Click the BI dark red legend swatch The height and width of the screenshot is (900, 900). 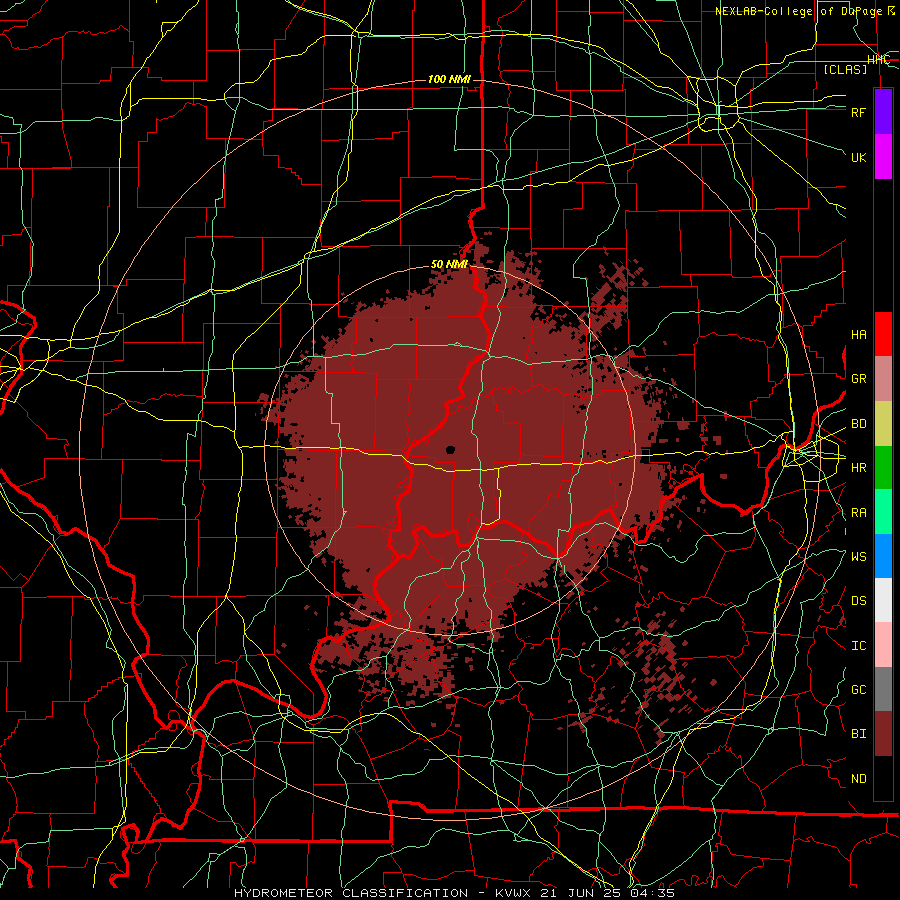(x=883, y=734)
